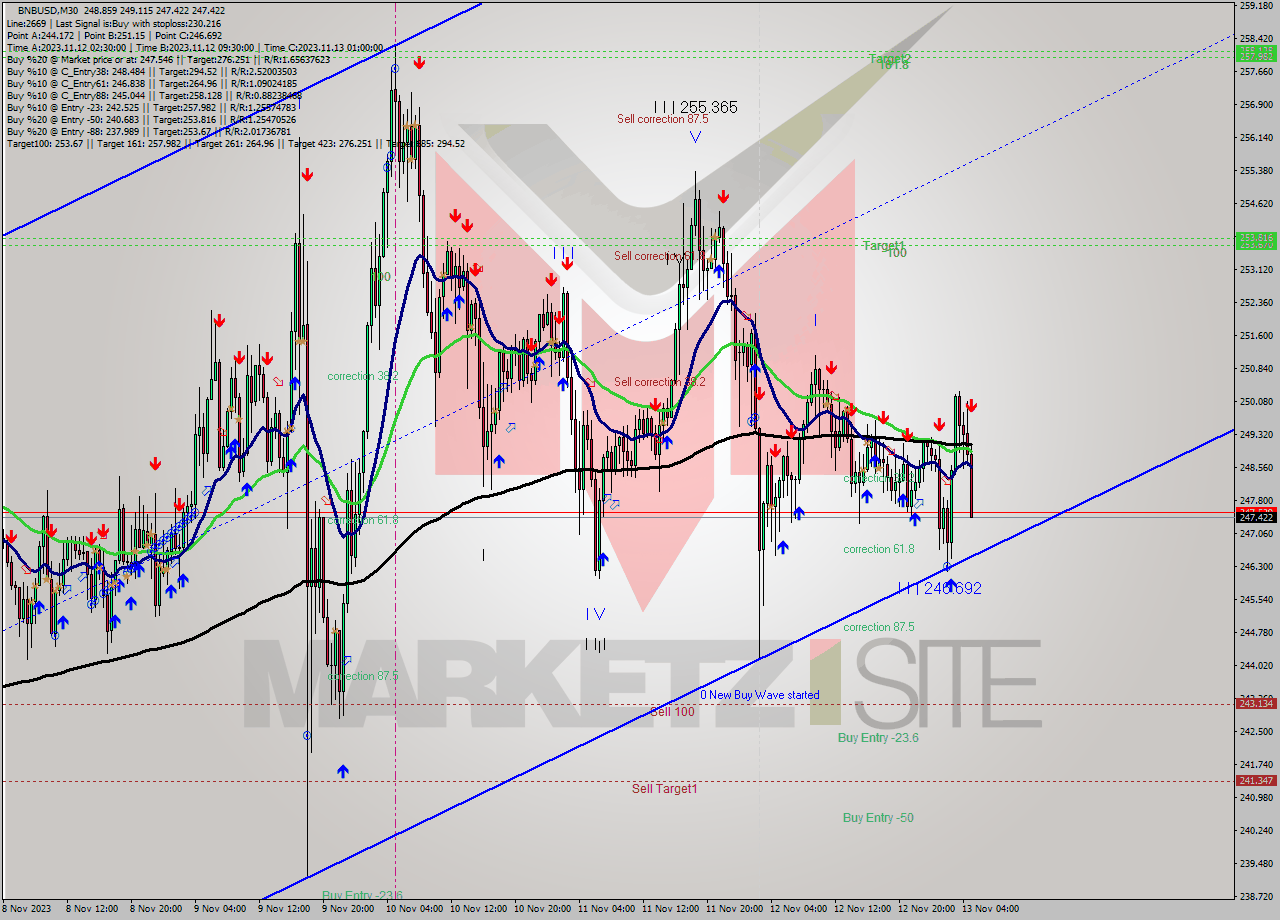Click the 'Sell Target1' level label
Viewport: 1280px width, 920px height.
[665, 789]
